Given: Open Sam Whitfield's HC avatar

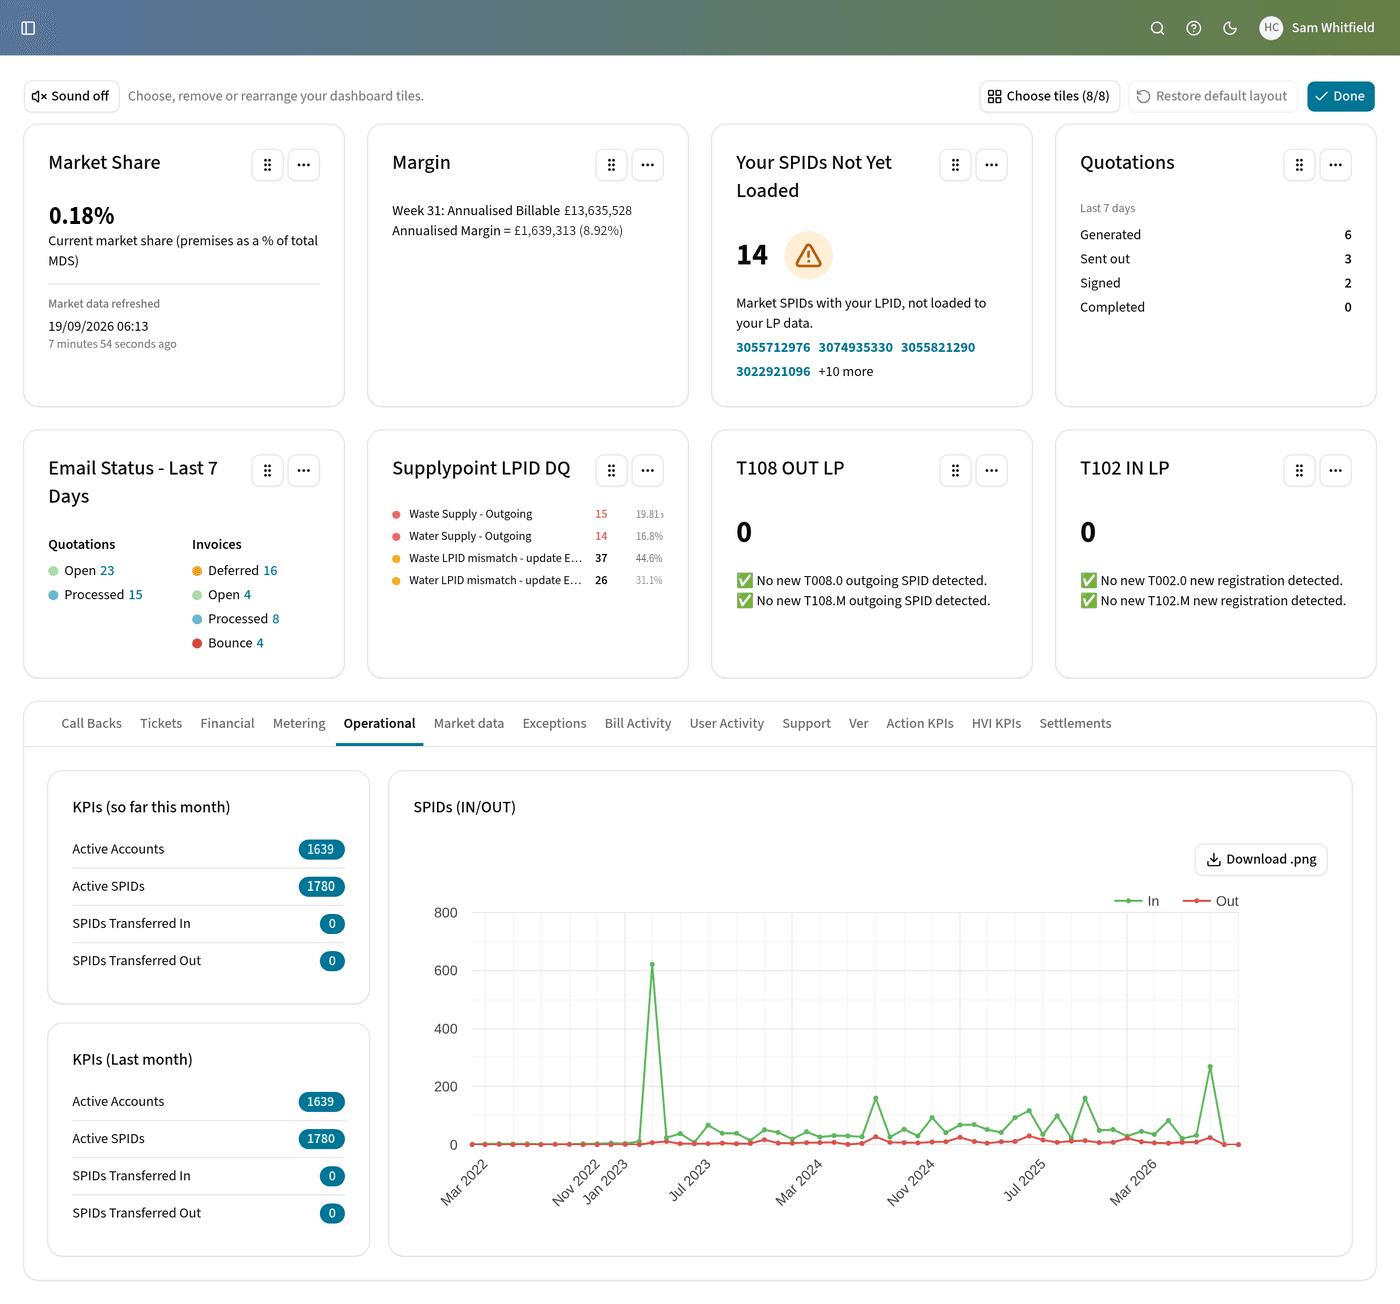Looking at the screenshot, I should click(1271, 28).
